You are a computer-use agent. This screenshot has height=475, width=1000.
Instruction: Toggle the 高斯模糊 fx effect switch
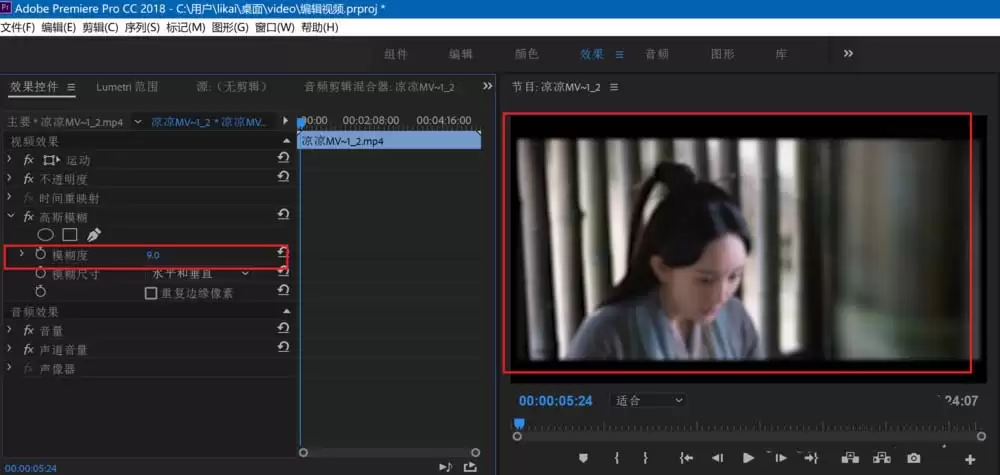pyautogui.click(x=29, y=217)
